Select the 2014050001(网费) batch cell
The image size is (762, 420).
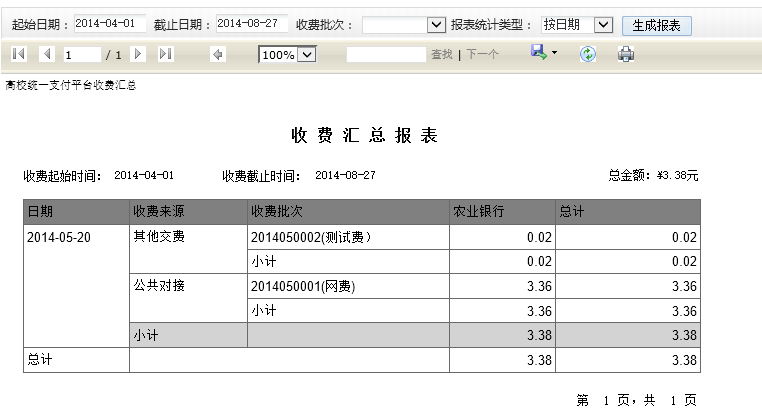click(347, 286)
